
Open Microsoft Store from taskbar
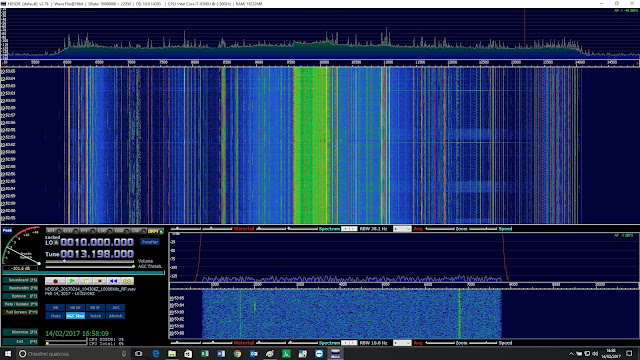click(x=188, y=353)
